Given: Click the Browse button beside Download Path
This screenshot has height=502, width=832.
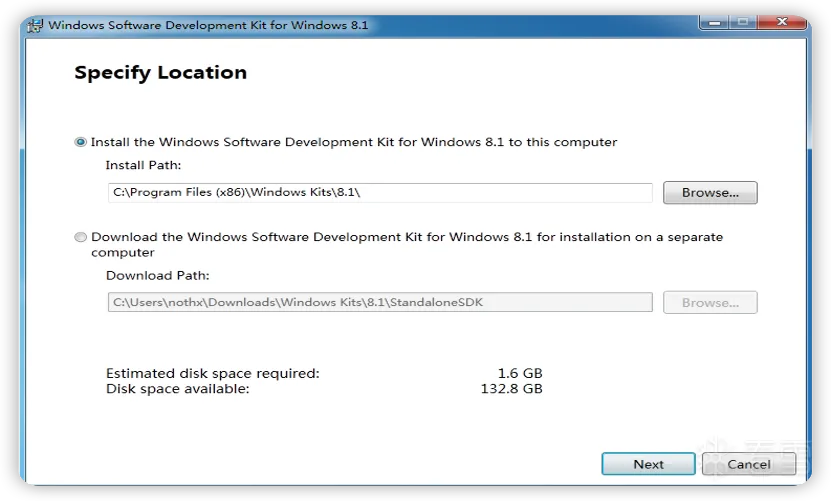Looking at the screenshot, I should [x=710, y=302].
